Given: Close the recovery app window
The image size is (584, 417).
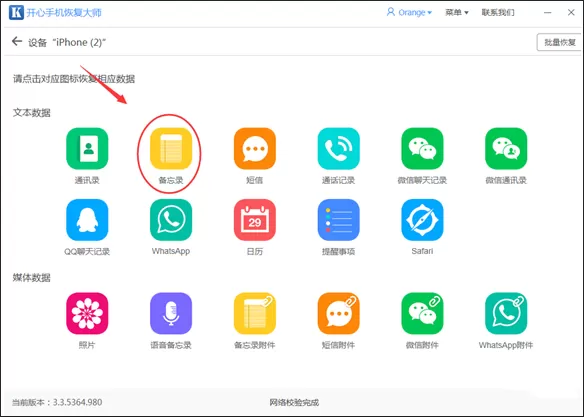Looking at the screenshot, I should [571, 12].
